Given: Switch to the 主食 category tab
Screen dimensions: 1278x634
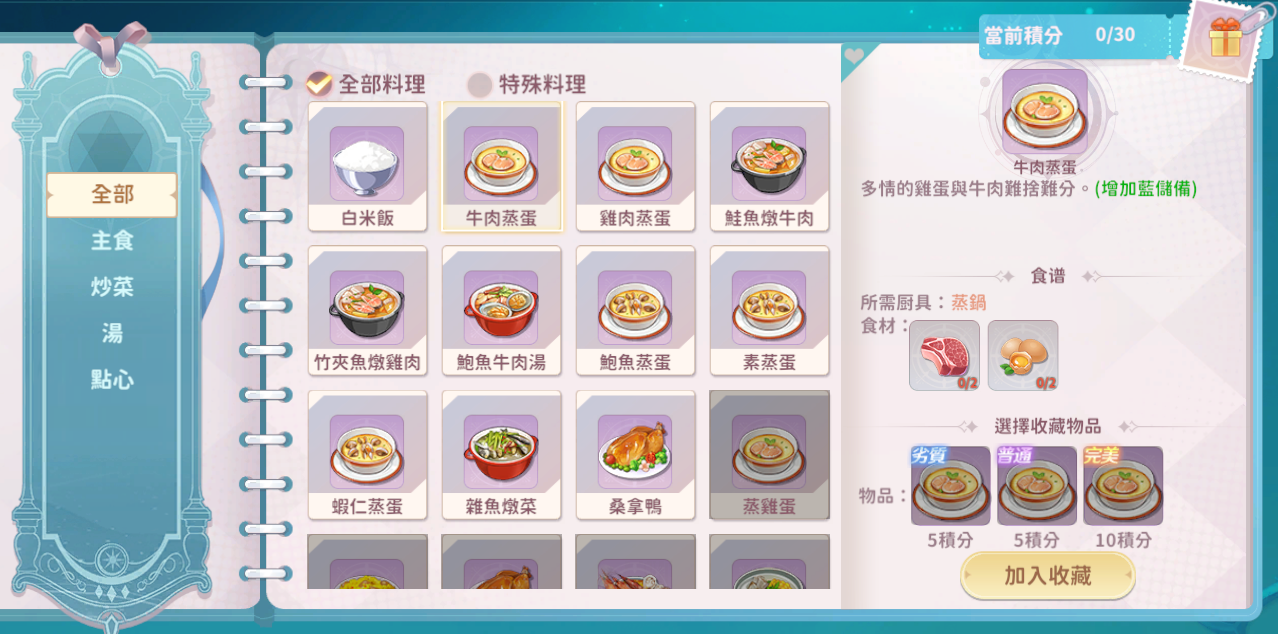Looking at the screenshot, I should (x=112, y=241).
